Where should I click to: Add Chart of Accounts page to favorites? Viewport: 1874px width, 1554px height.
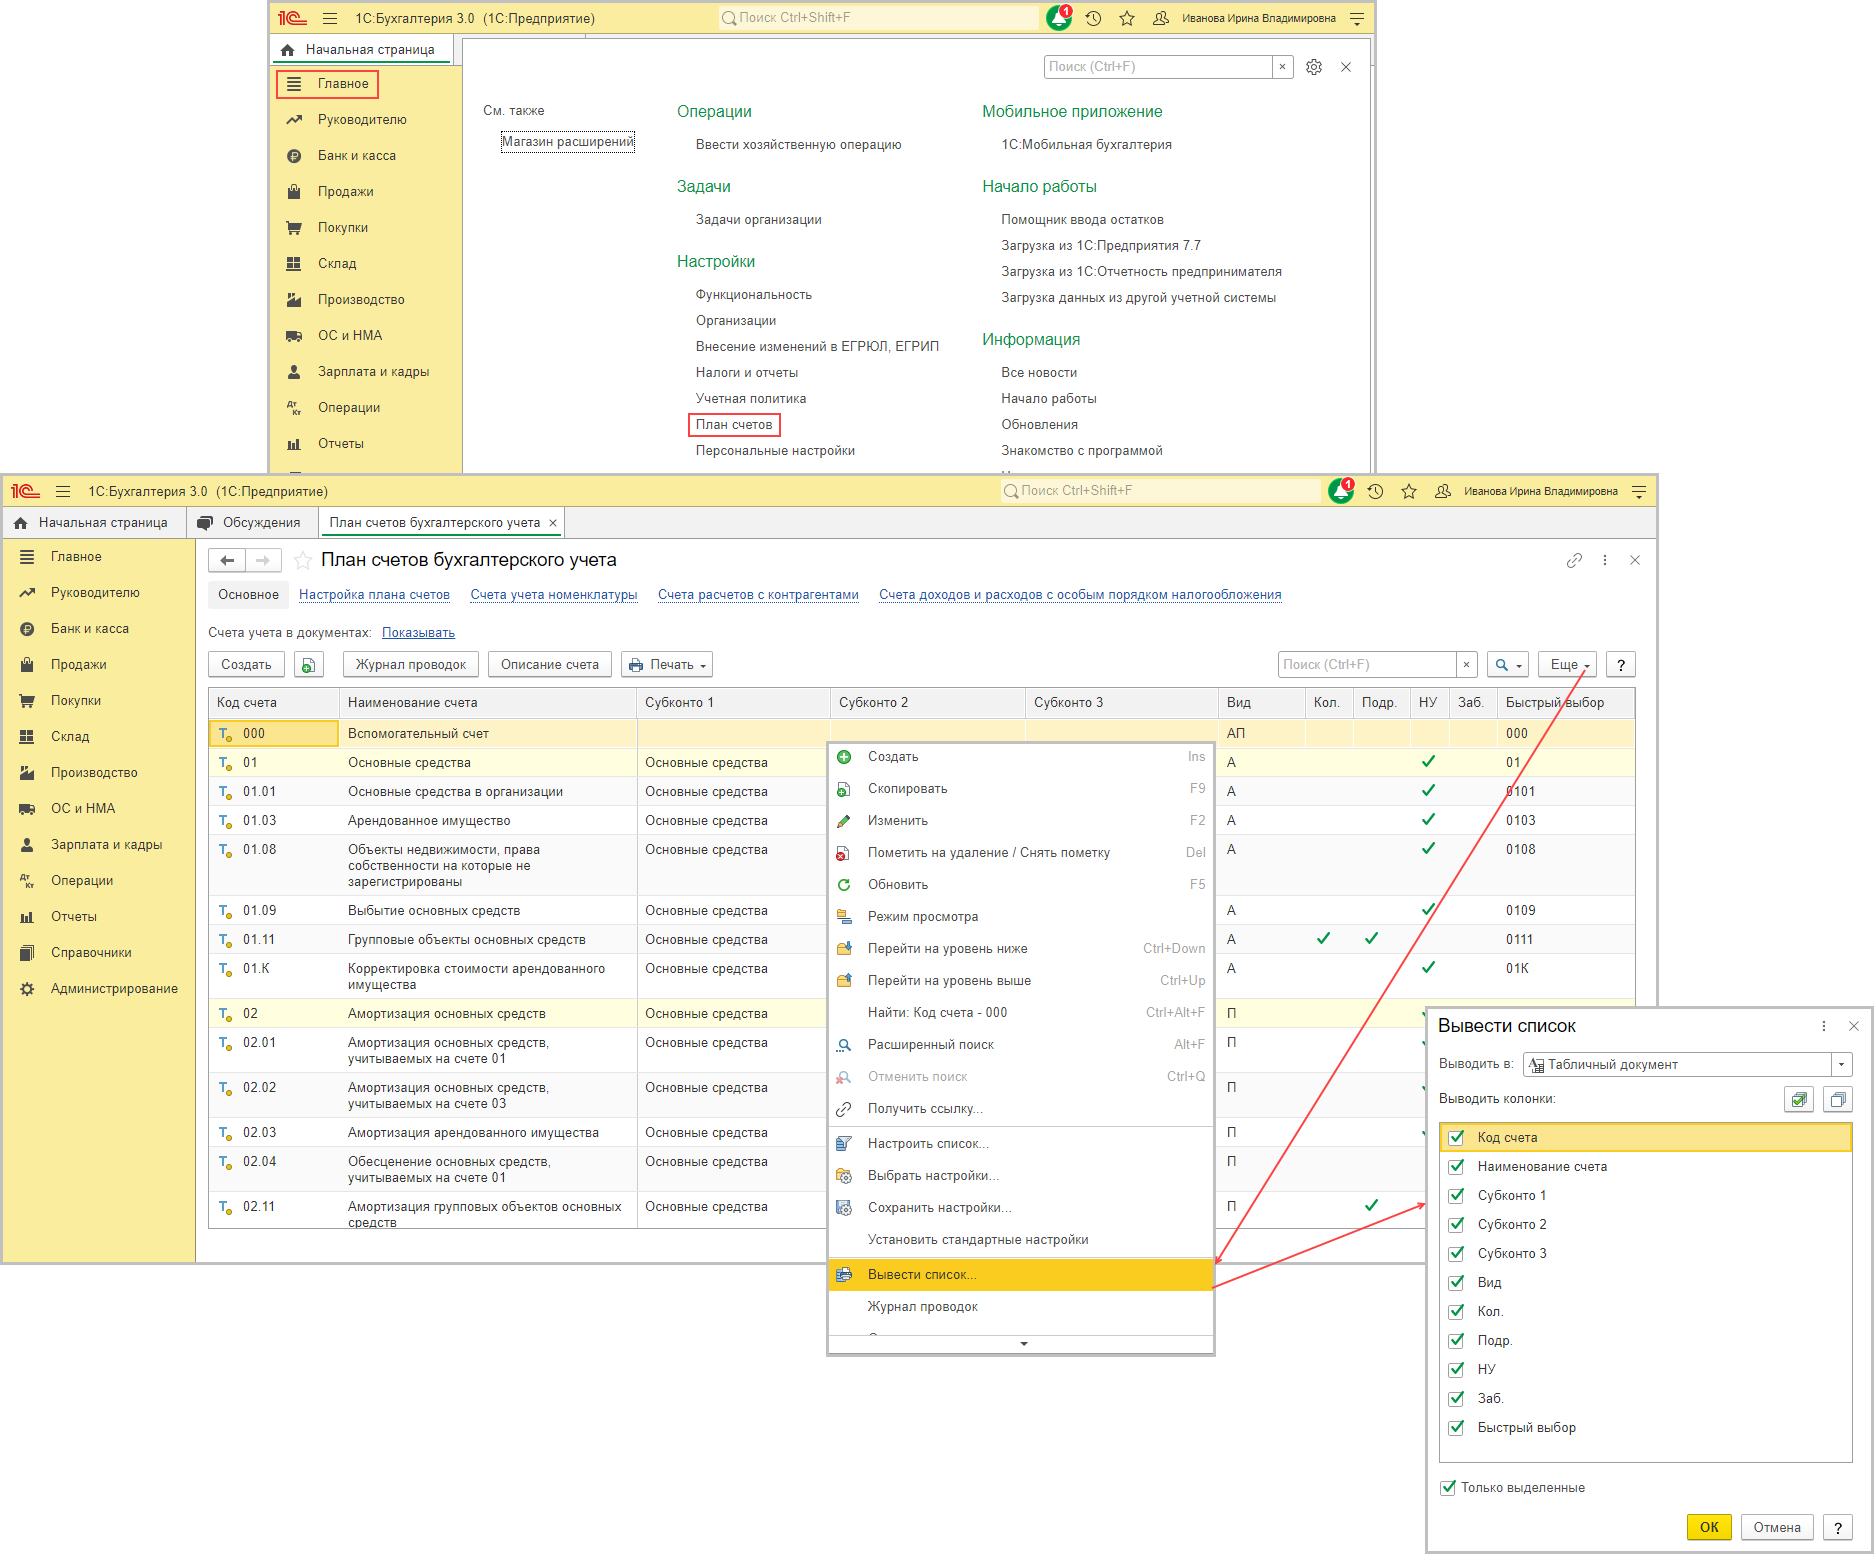[303, 560]
